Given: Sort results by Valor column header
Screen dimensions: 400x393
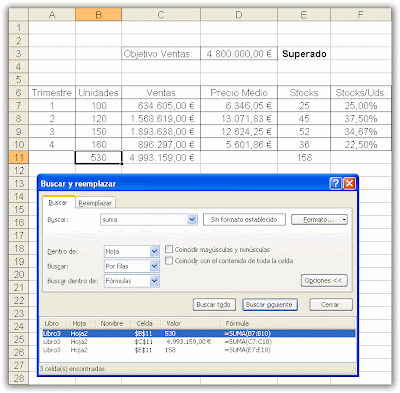Looking at the screenshot, I should (x=191, y=323).
